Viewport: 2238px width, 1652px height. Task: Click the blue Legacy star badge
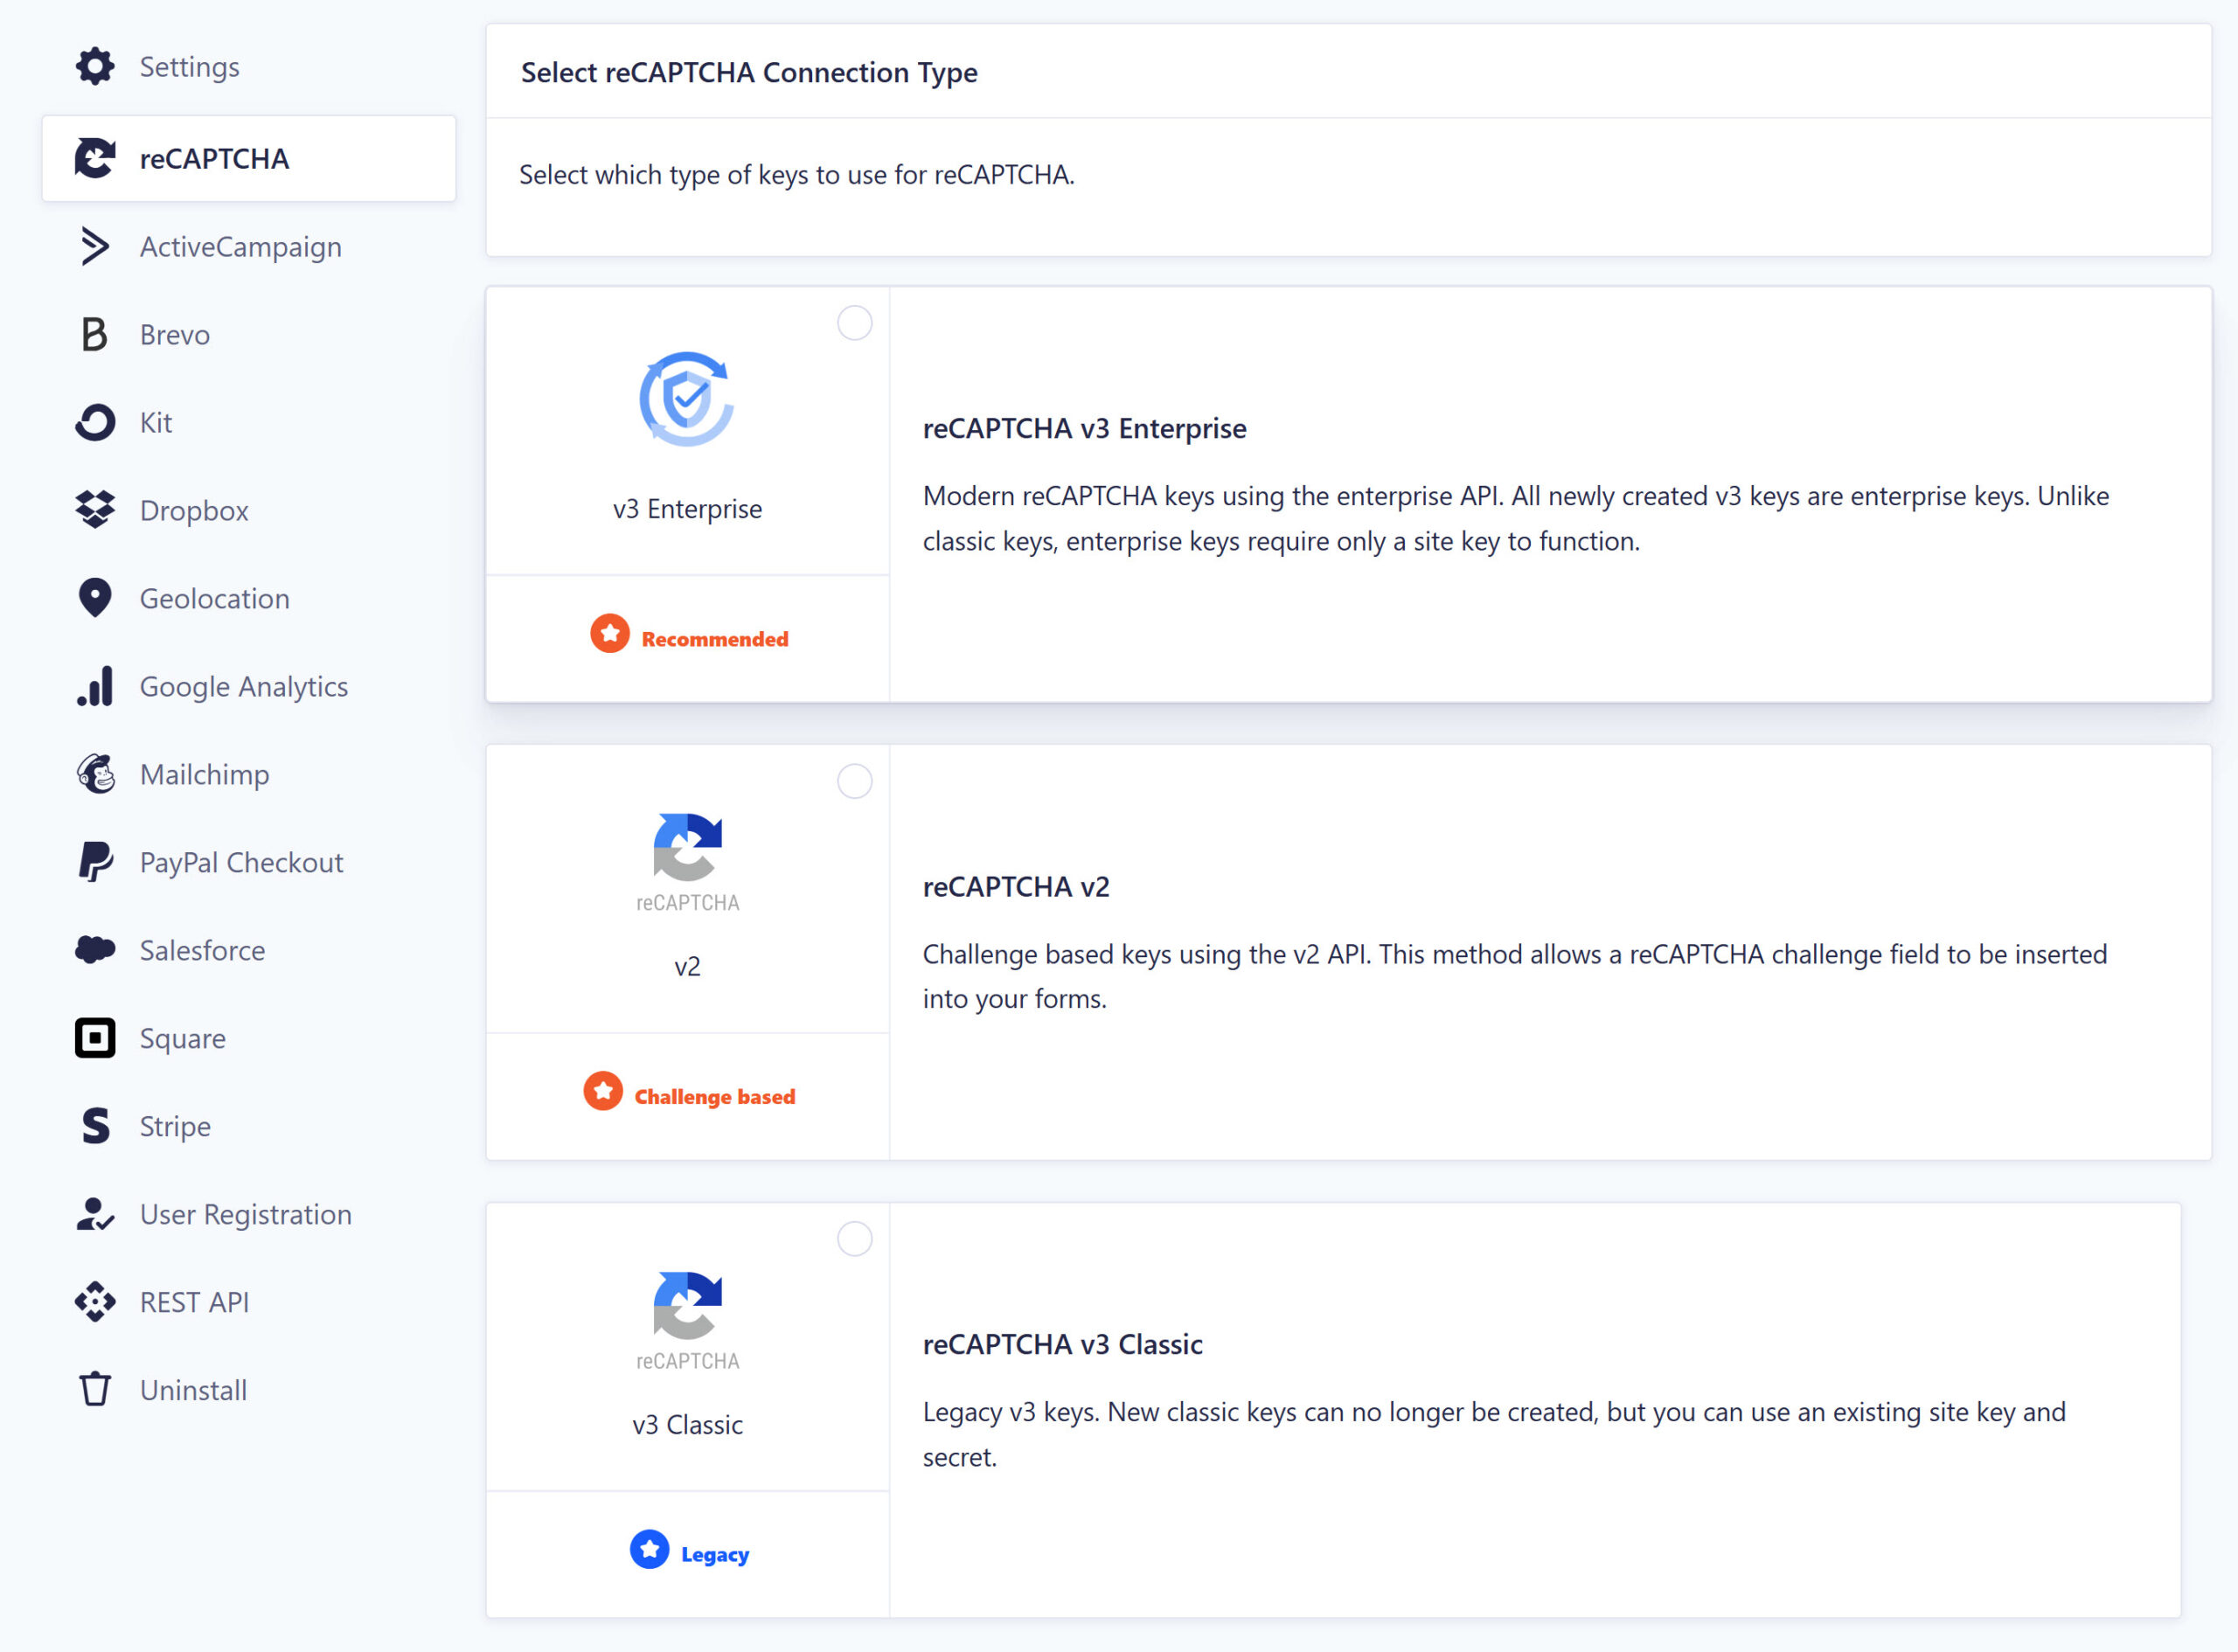tap(650, 1550)
